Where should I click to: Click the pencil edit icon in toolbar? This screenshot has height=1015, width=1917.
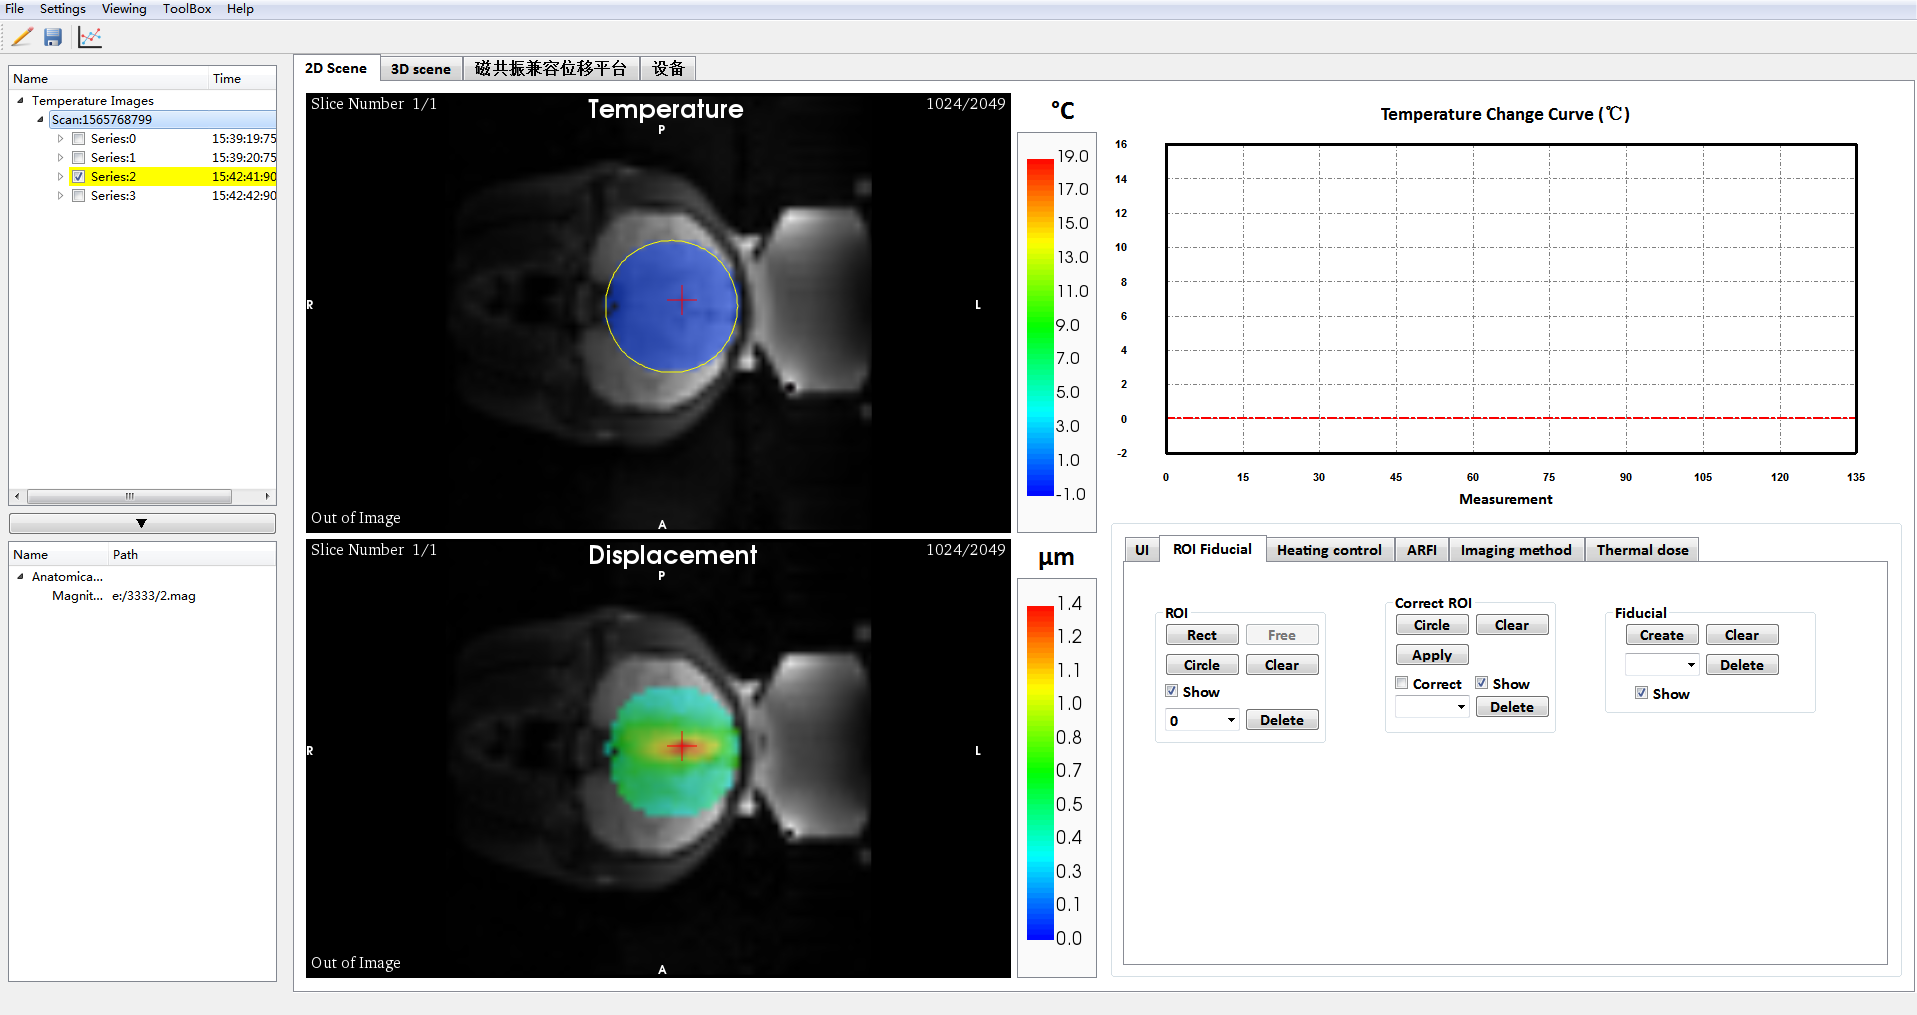[x=22, y=37]
